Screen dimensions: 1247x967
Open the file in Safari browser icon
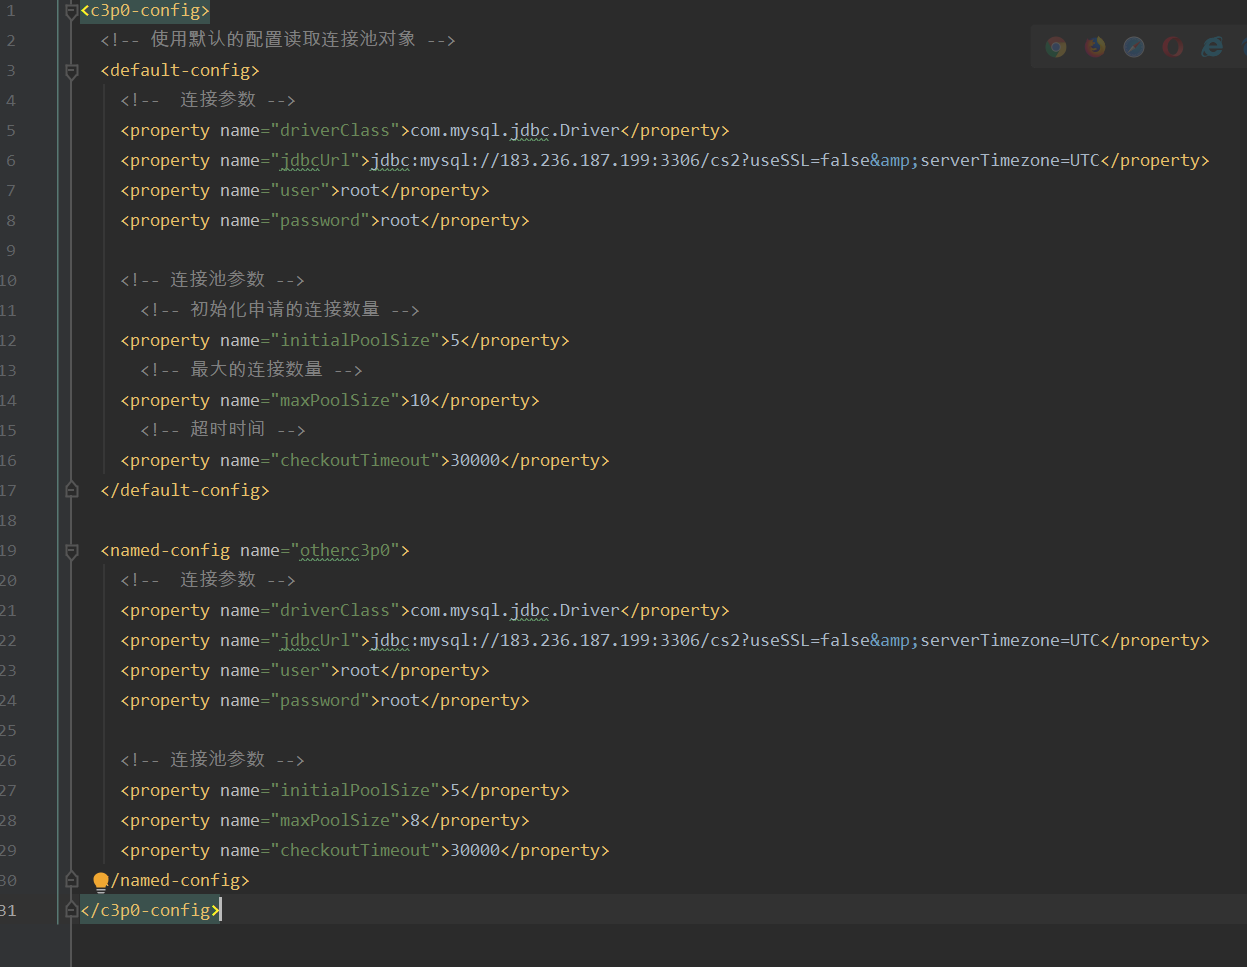coord(1134,47)
